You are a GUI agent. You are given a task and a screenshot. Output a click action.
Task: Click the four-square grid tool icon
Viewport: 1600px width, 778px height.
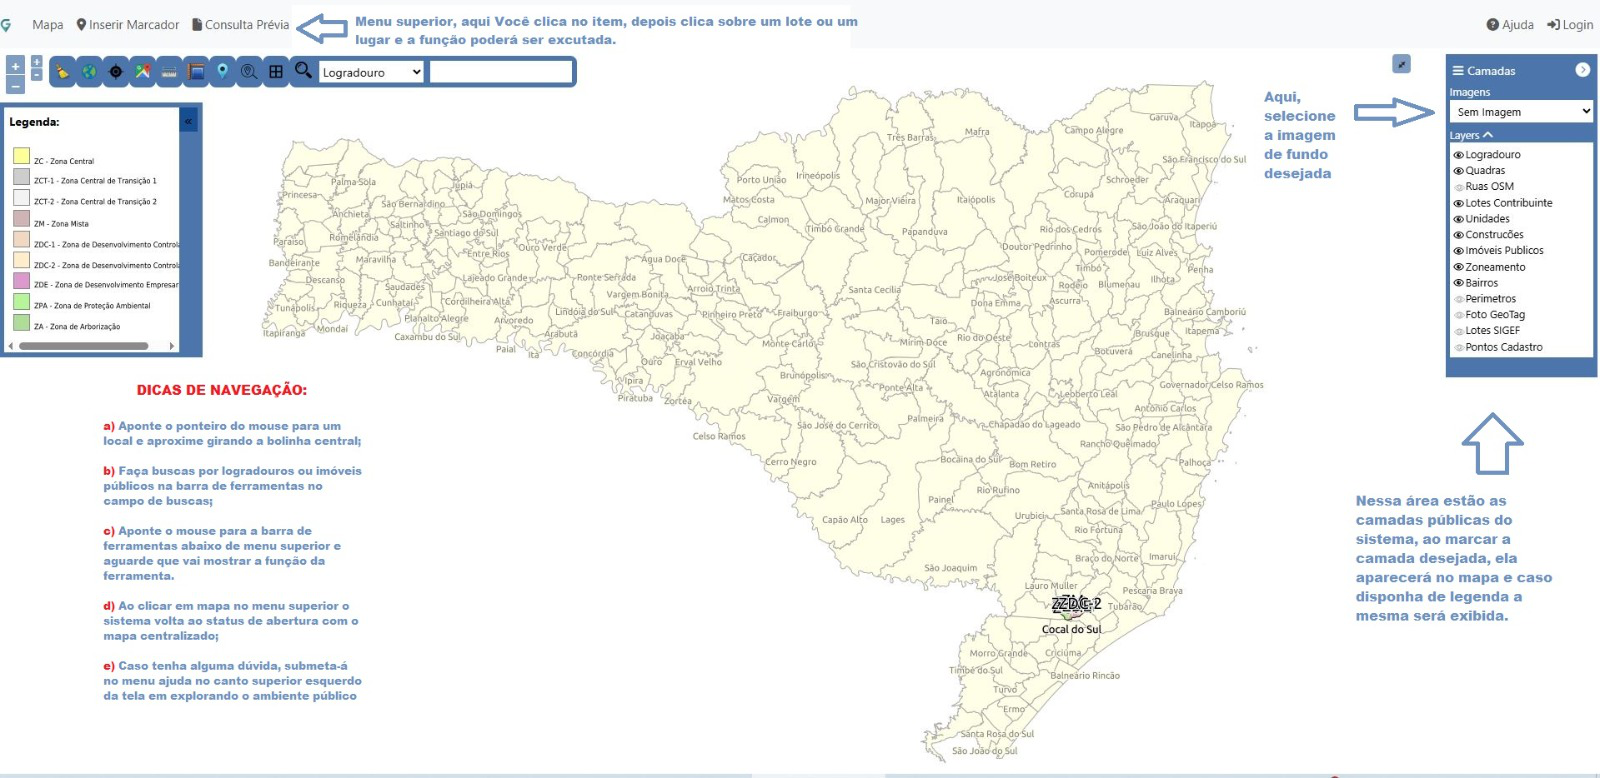click(x=276, y=72)
